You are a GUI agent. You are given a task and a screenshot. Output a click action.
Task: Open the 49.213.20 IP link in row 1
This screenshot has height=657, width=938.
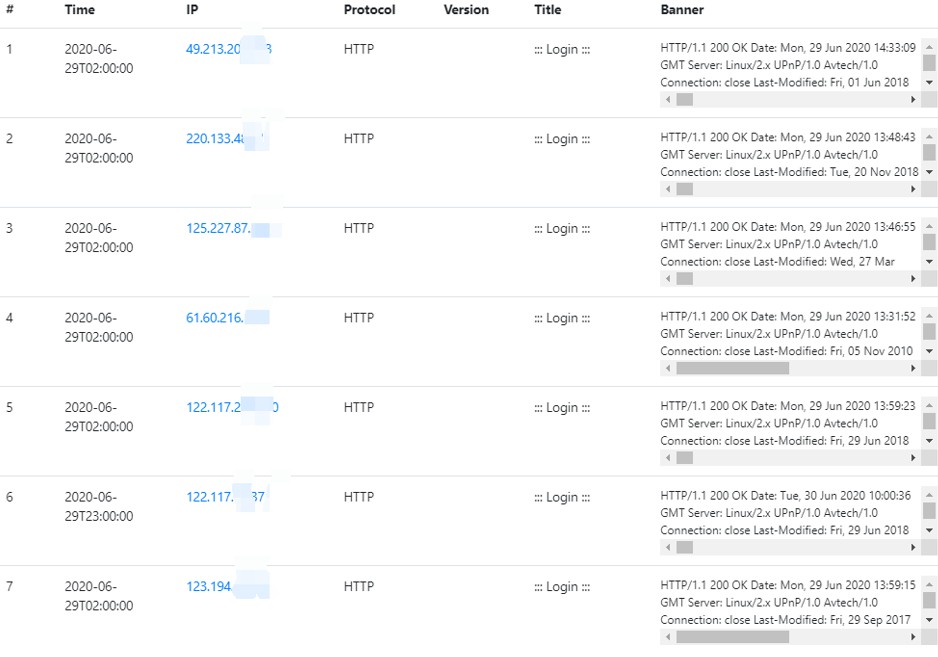pos(214,49)
